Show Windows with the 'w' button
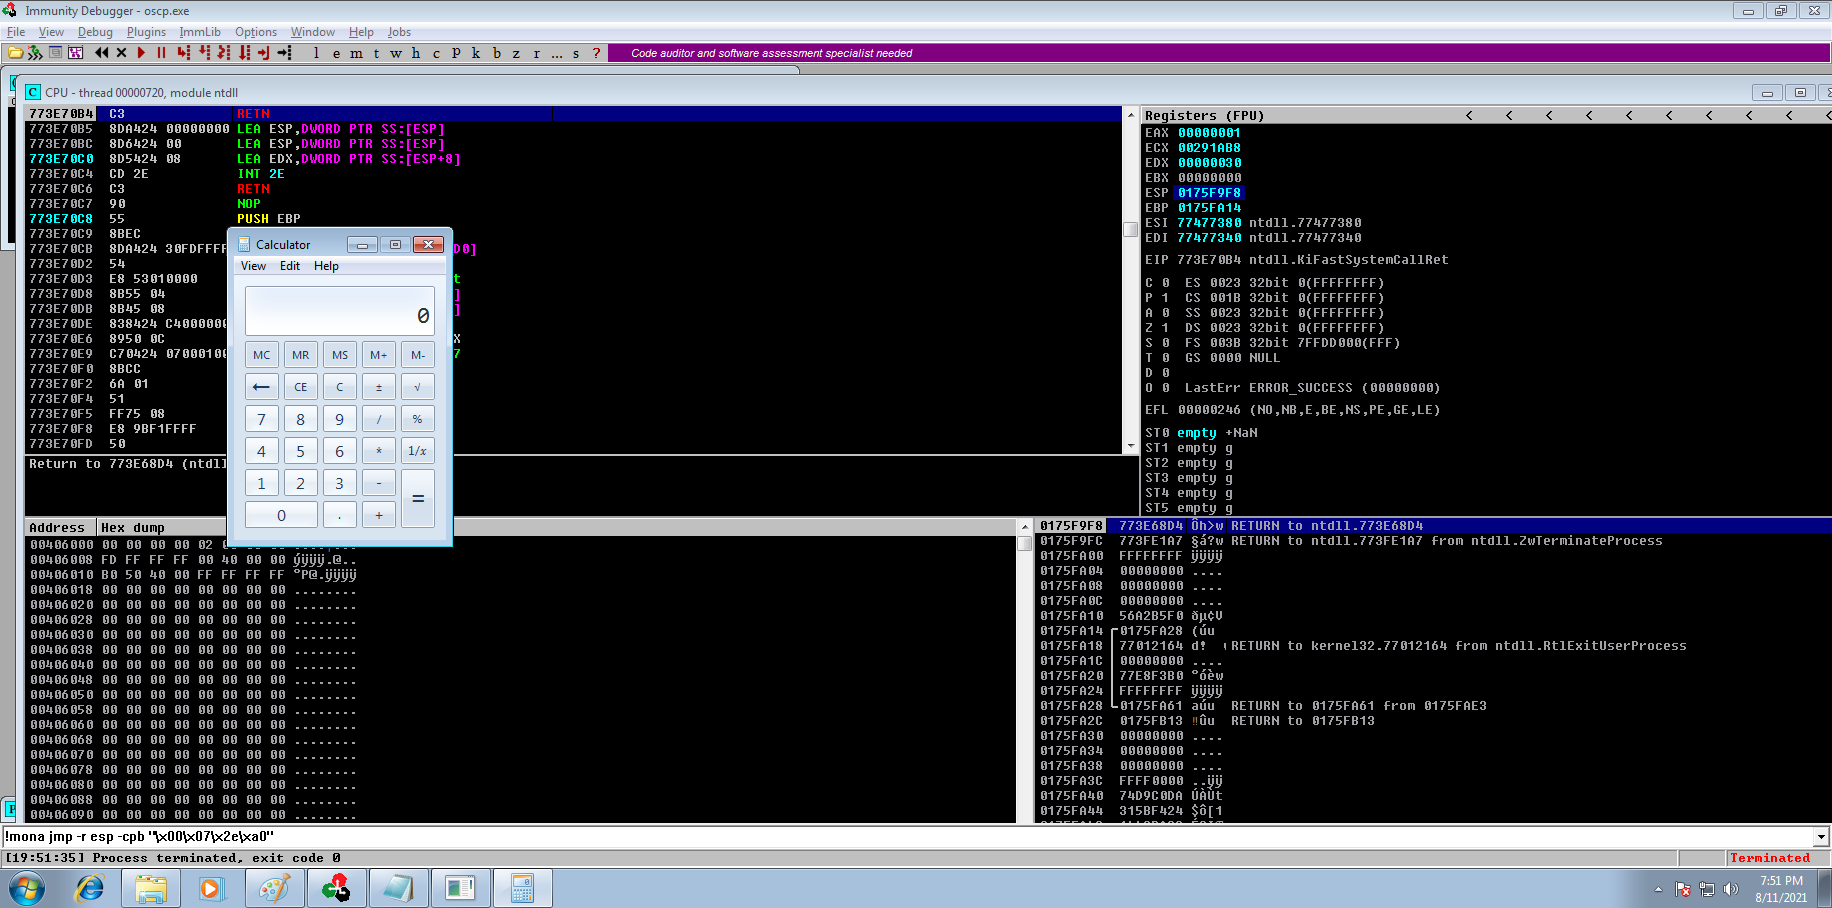The image size is (1832, 908). tap(396, 53)
